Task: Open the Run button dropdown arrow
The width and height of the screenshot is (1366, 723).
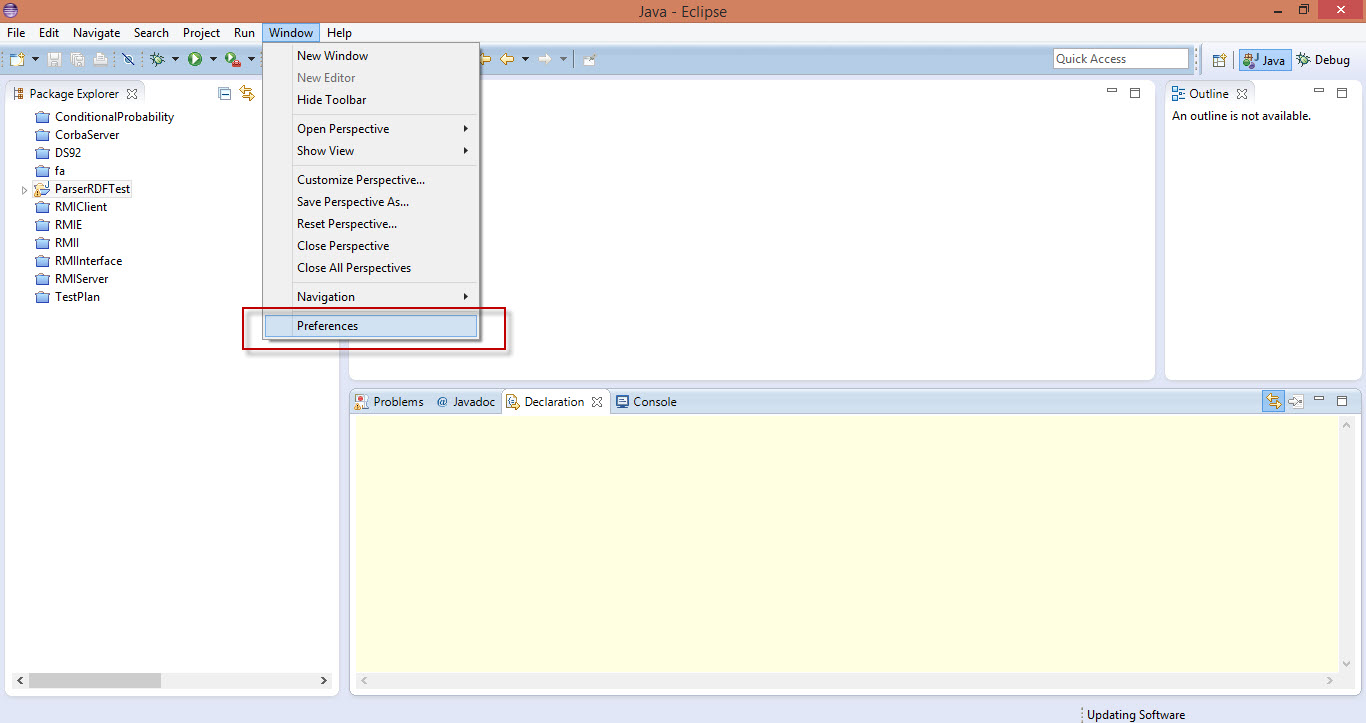Action: pyautogui.click(x=213, y=59)
